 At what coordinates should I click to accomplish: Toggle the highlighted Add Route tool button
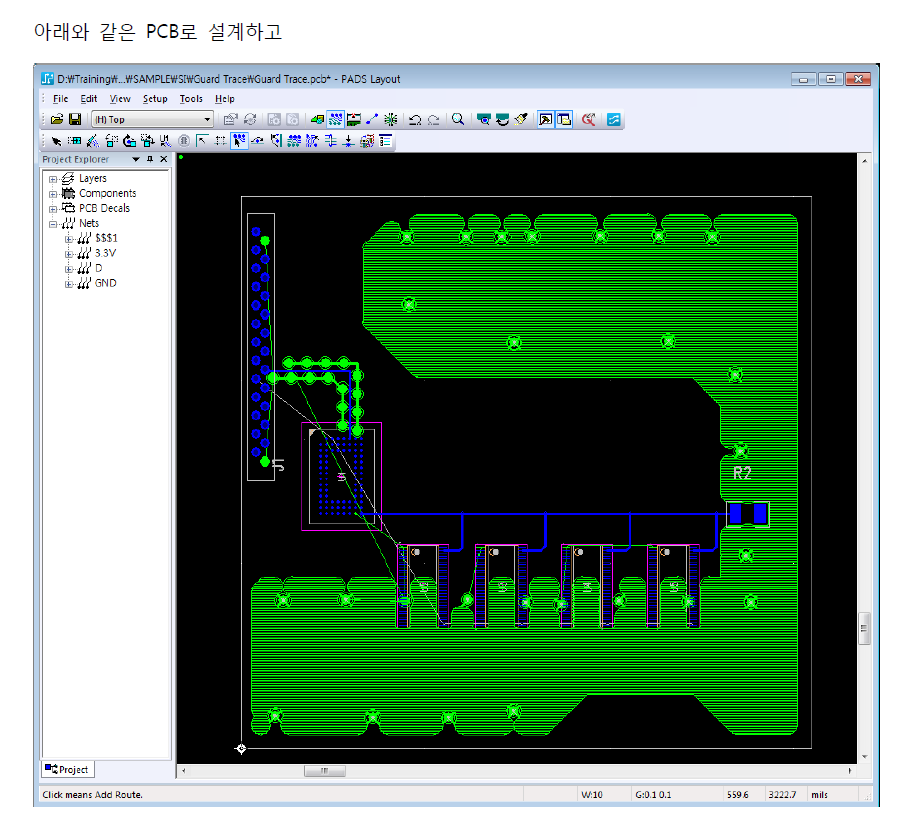(239, 141)
